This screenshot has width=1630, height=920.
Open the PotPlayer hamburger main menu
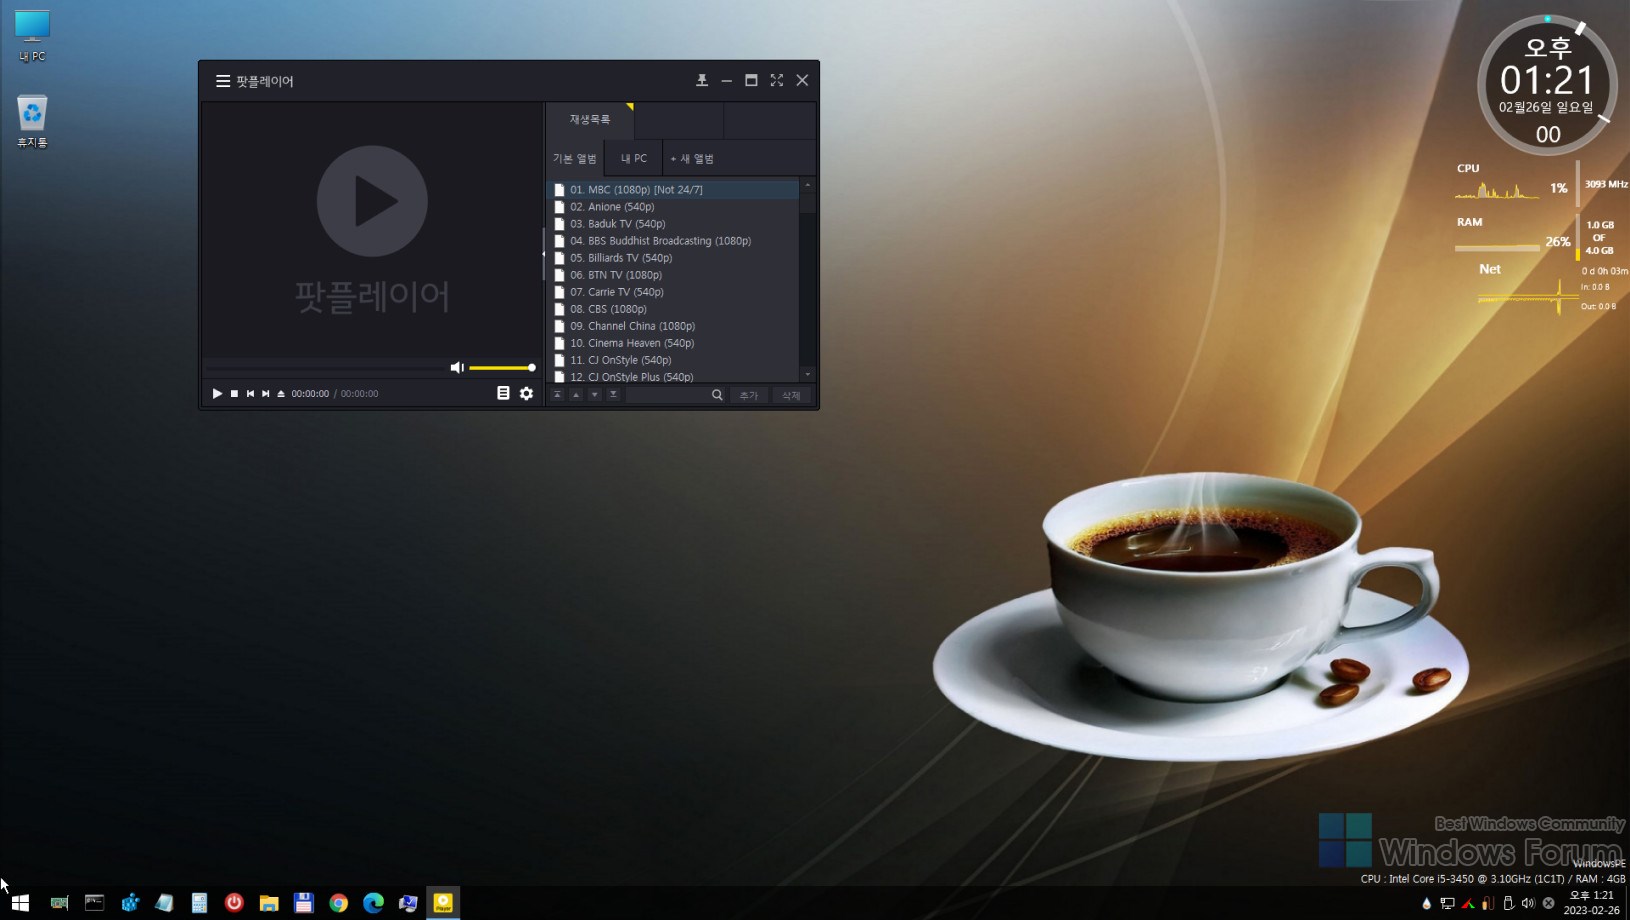click(x=223, y=81)
